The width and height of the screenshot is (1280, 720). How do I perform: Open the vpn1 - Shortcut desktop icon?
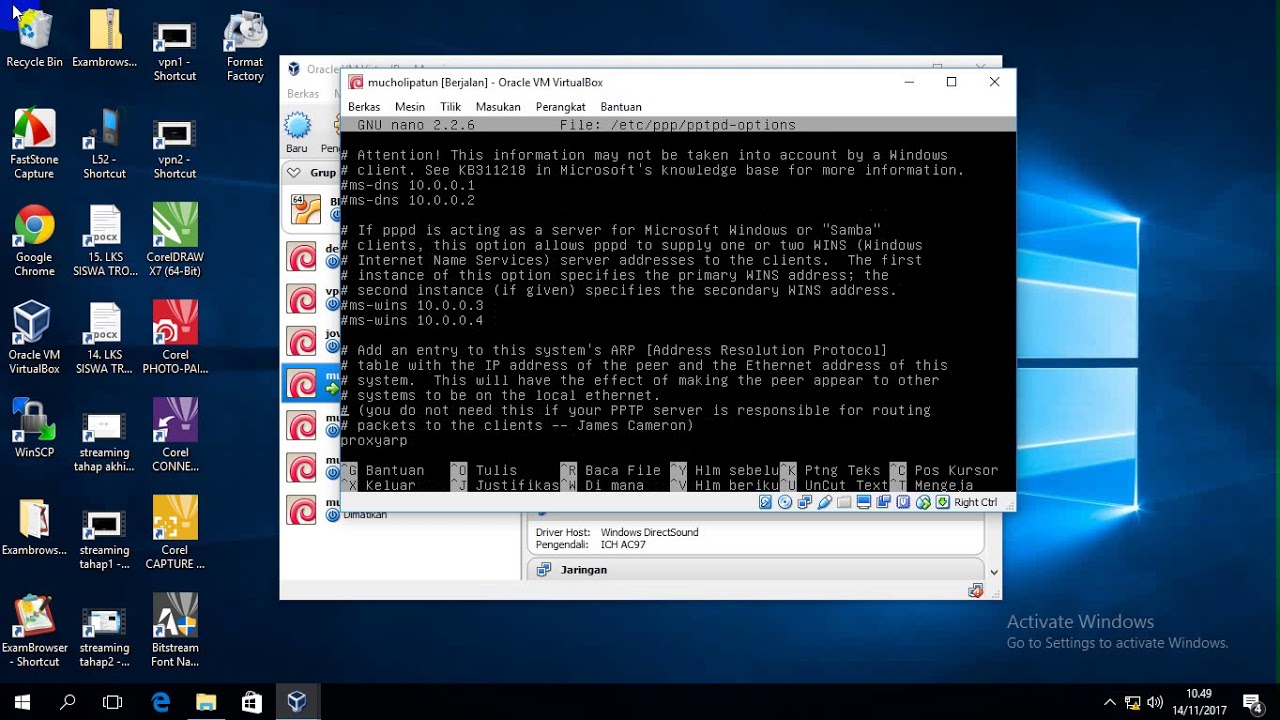175,48
